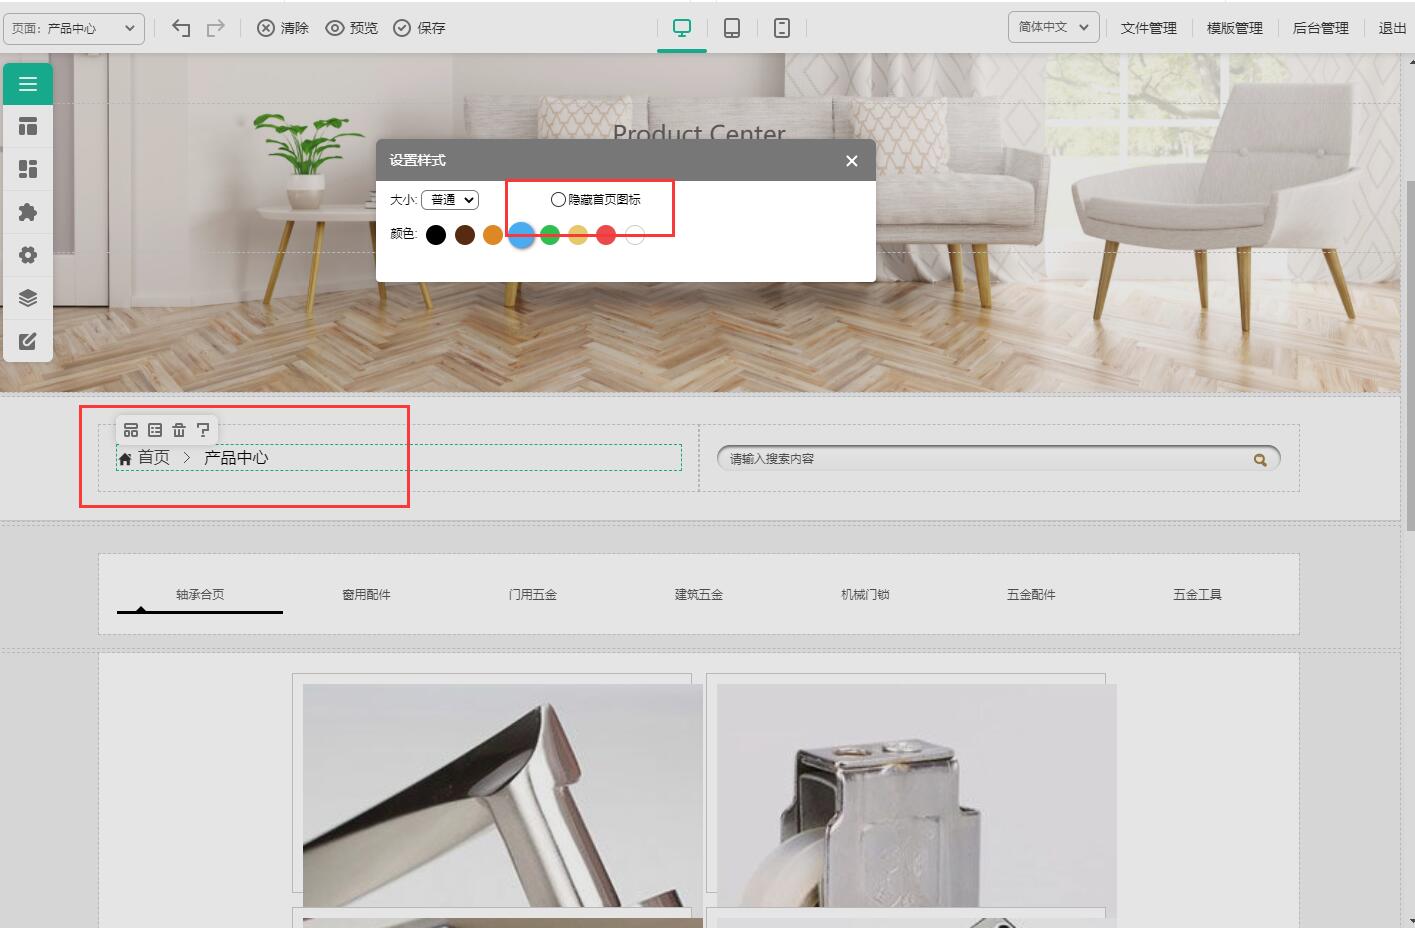The width and height of the screenshot is (1415, 928).
Task: Pick the red color swatch
Action: (606, 235)
